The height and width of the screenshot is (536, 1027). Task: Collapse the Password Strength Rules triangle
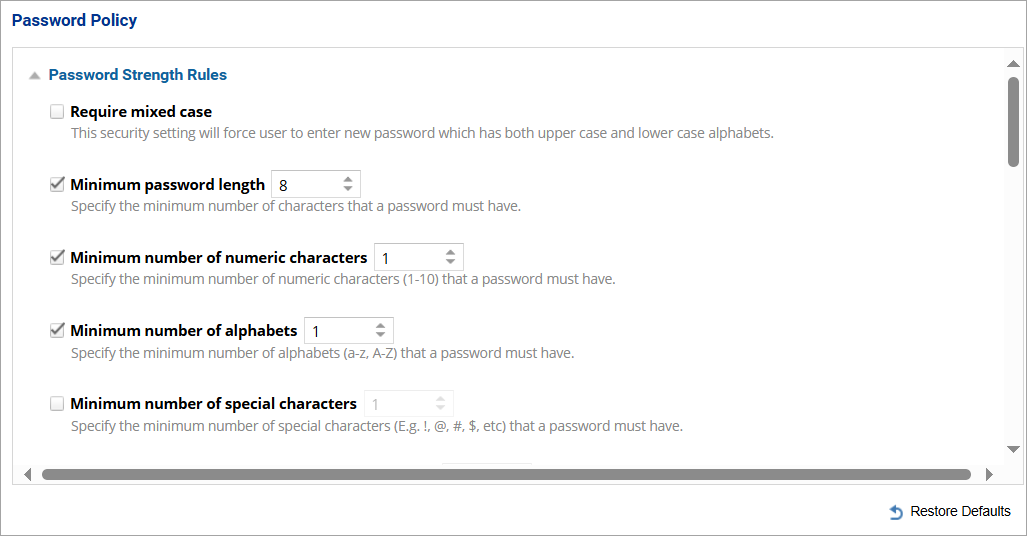tap(35, 75)
